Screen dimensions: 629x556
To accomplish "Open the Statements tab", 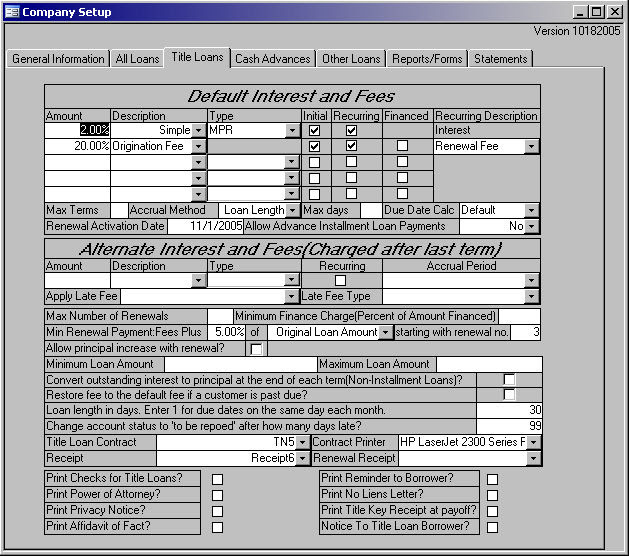I will click(x=500, y=59).
